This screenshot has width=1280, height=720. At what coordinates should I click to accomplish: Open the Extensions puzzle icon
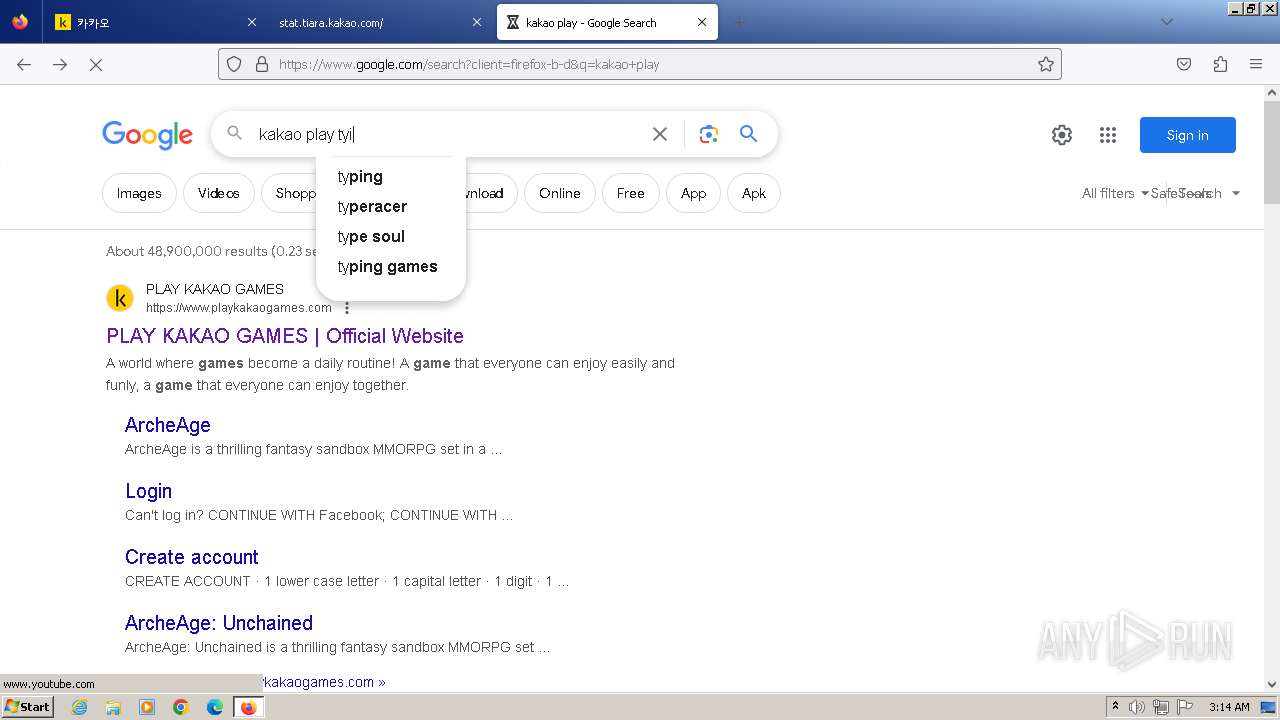(x=1220, y=64)
